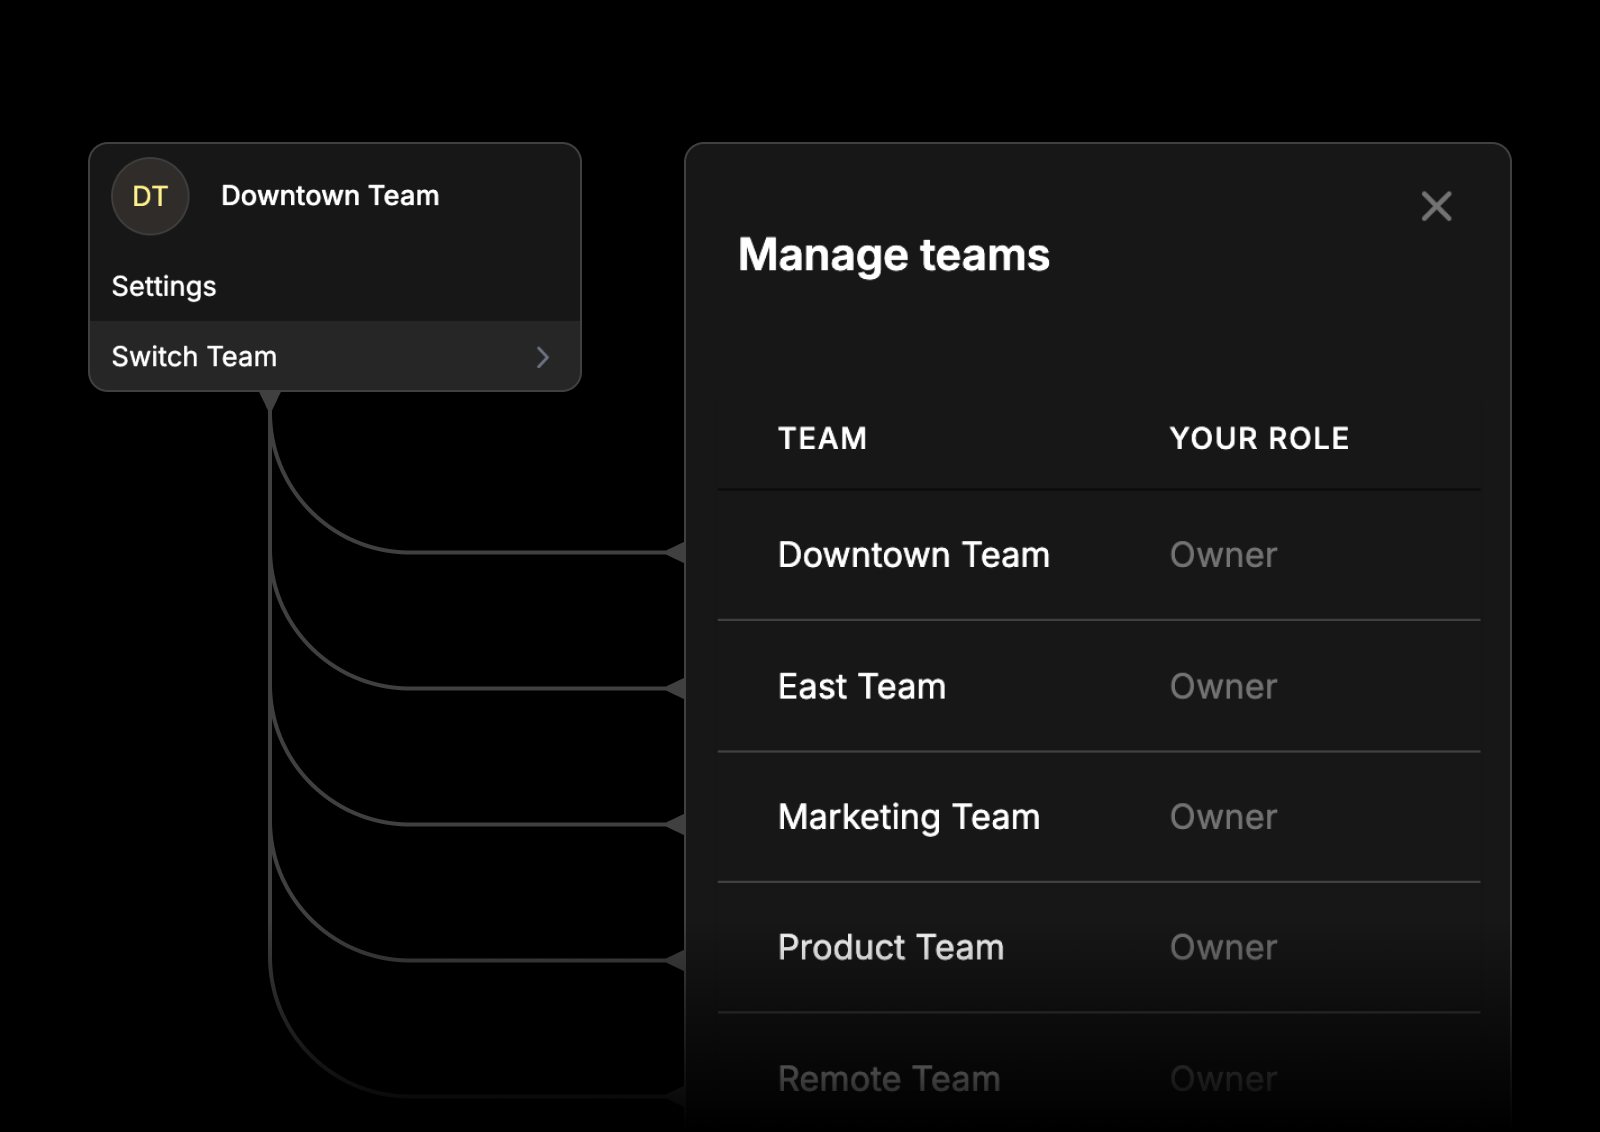Click the Downtown Team name in the dropdown header
This screenshot has height=1132, width=1600.
[330, 195]
